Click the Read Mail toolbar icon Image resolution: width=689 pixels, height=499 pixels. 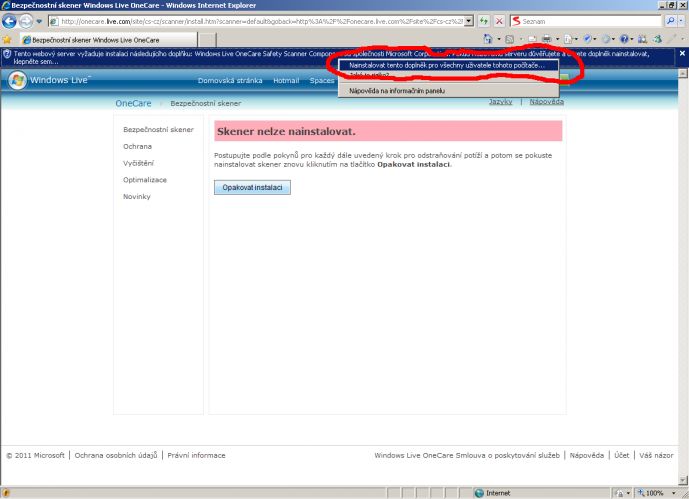tap(532, 39)
